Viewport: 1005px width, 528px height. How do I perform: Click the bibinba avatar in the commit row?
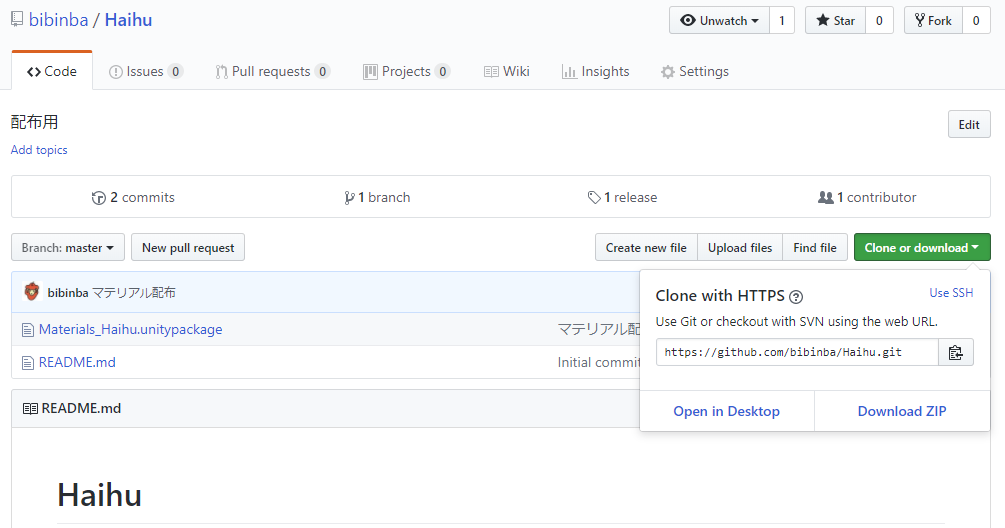pyautogui.click(x=31, y=292)
